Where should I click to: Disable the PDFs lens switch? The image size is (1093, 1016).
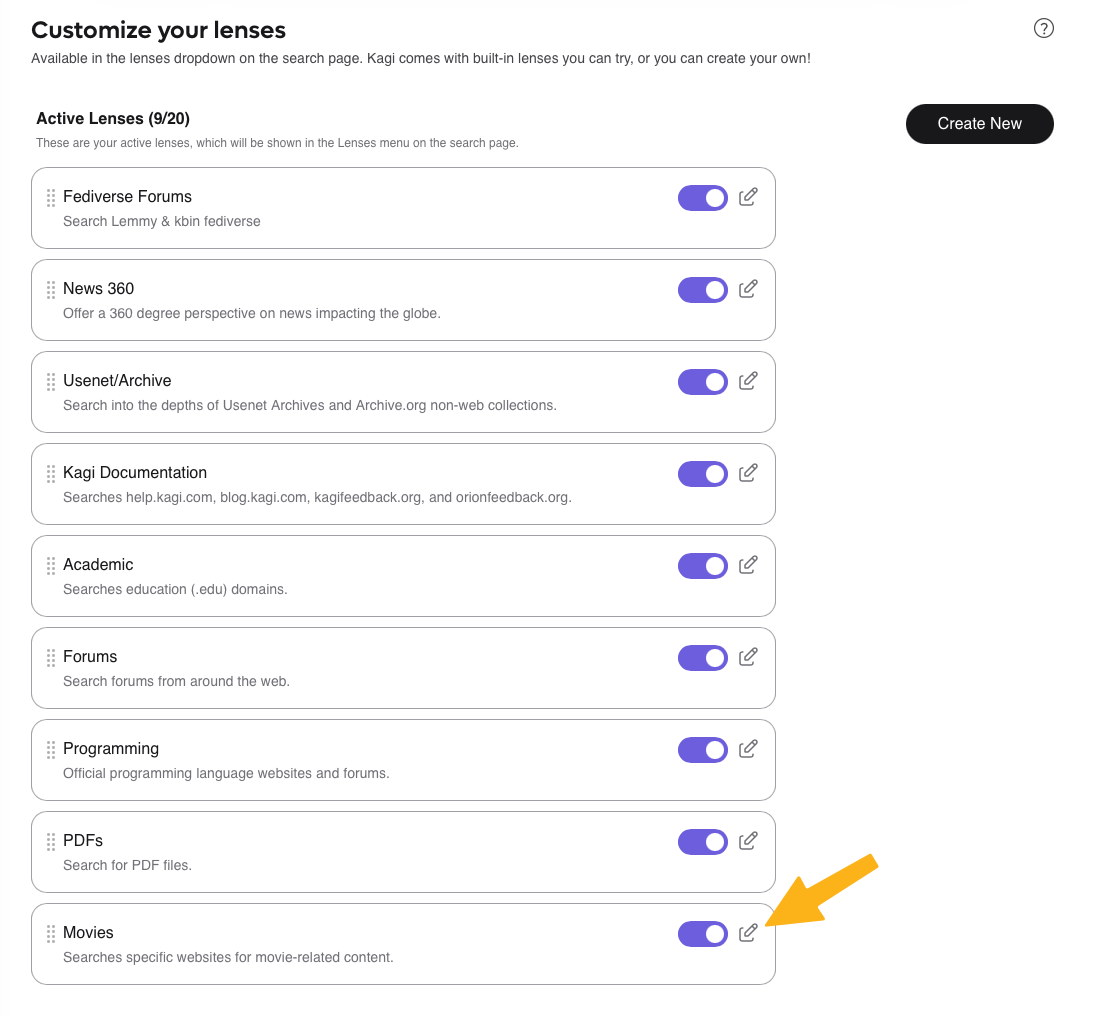(x=703, y=842)
